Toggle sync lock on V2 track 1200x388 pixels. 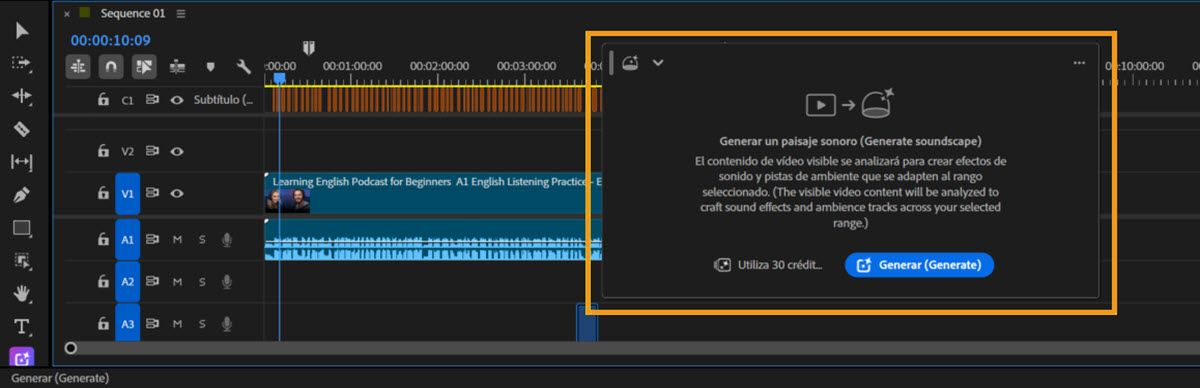[x=153, y=152]
